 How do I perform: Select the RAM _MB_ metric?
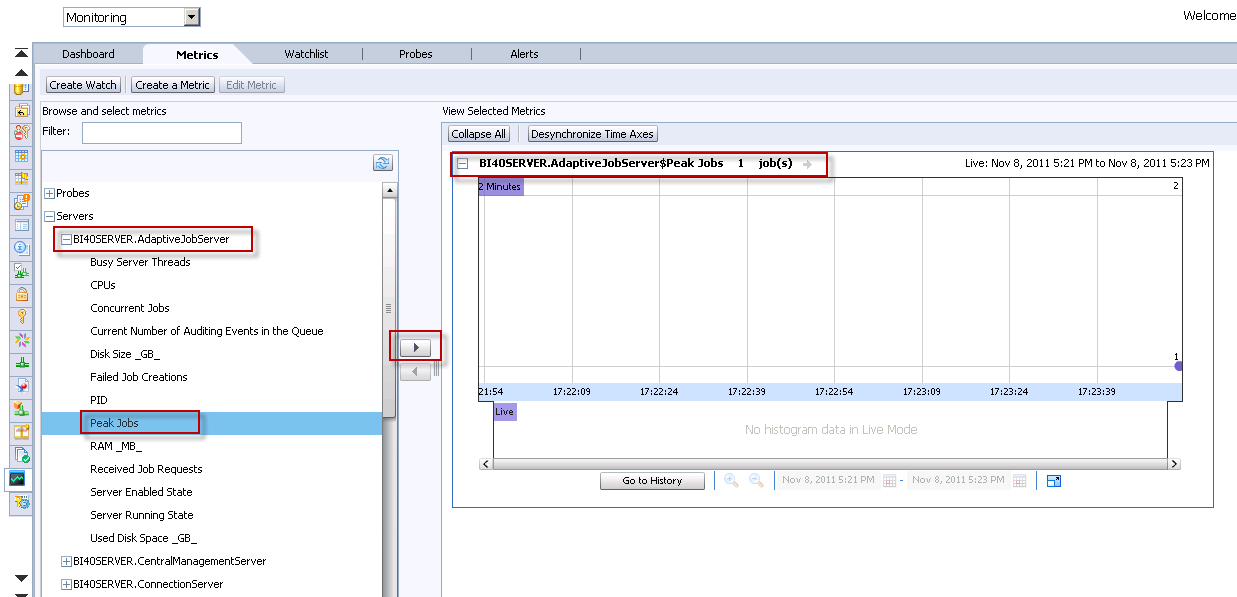tap(116, 446)
